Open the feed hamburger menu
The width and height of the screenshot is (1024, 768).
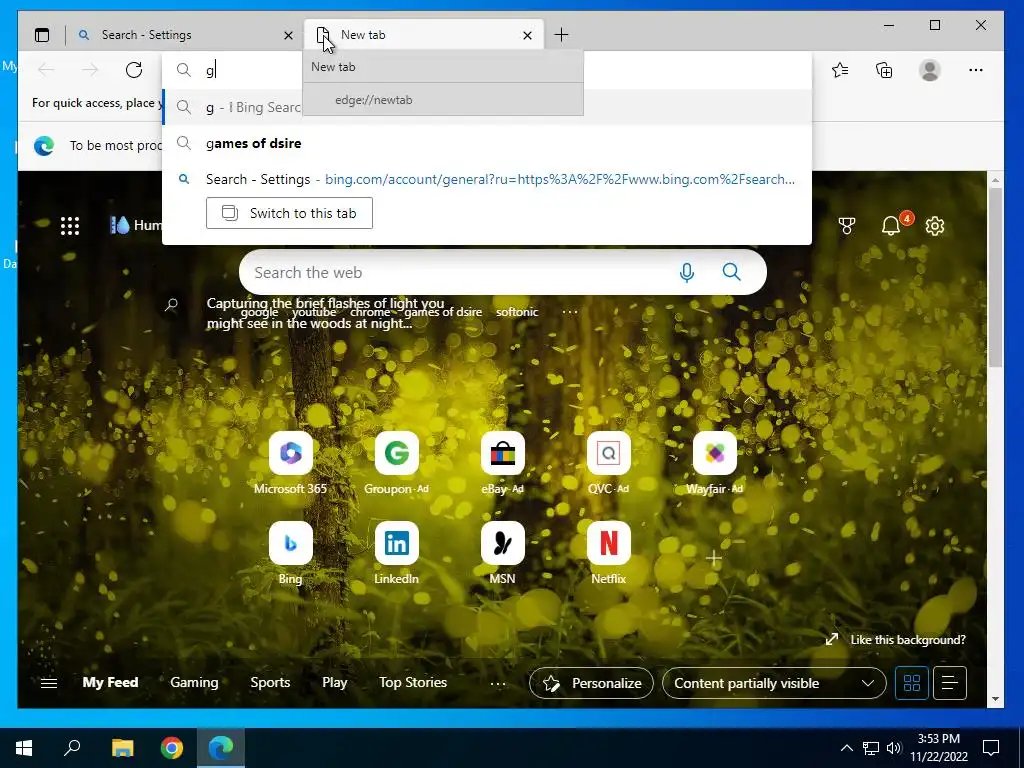click(49, 683)
